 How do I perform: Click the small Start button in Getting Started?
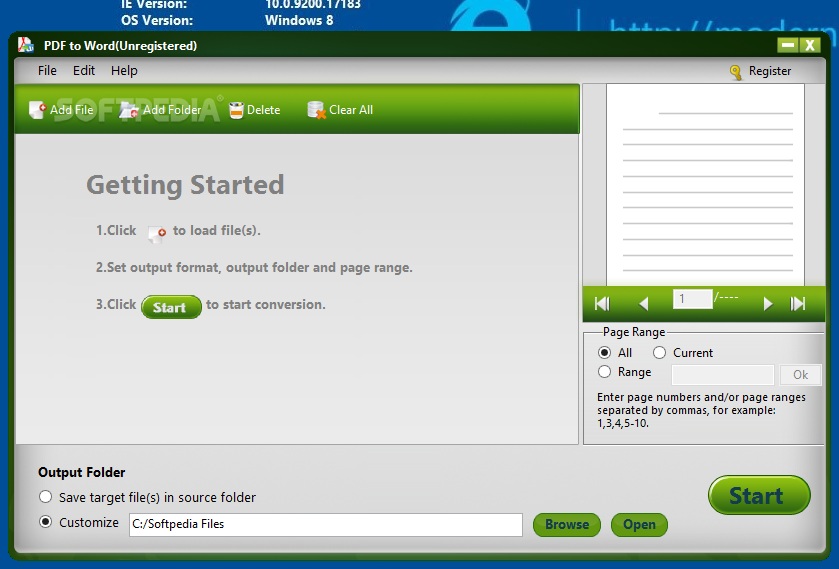(171, 307)
